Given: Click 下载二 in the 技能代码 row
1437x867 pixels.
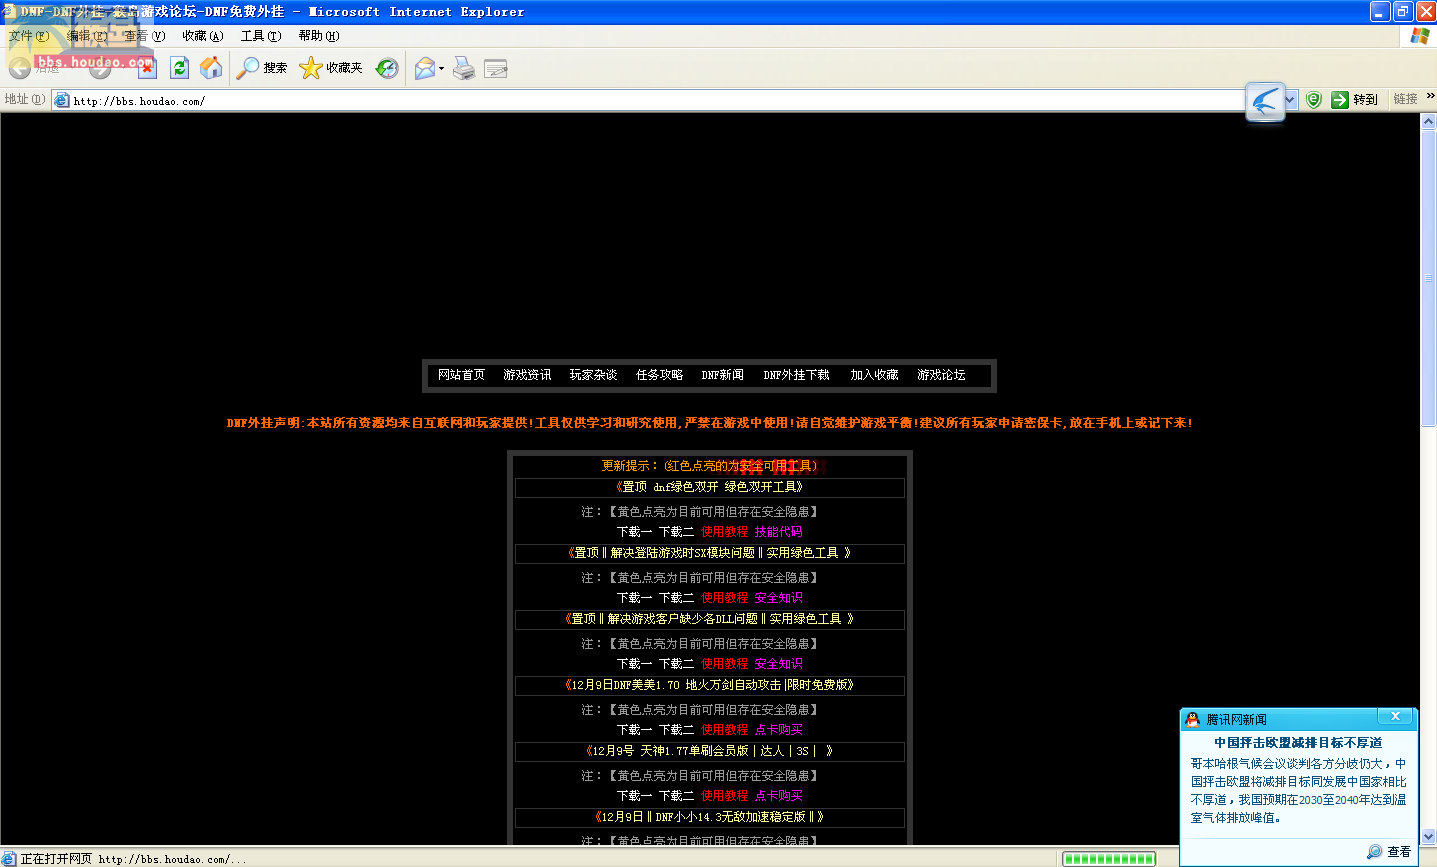Looking at the screenshot, I should [x=676, y=532].
